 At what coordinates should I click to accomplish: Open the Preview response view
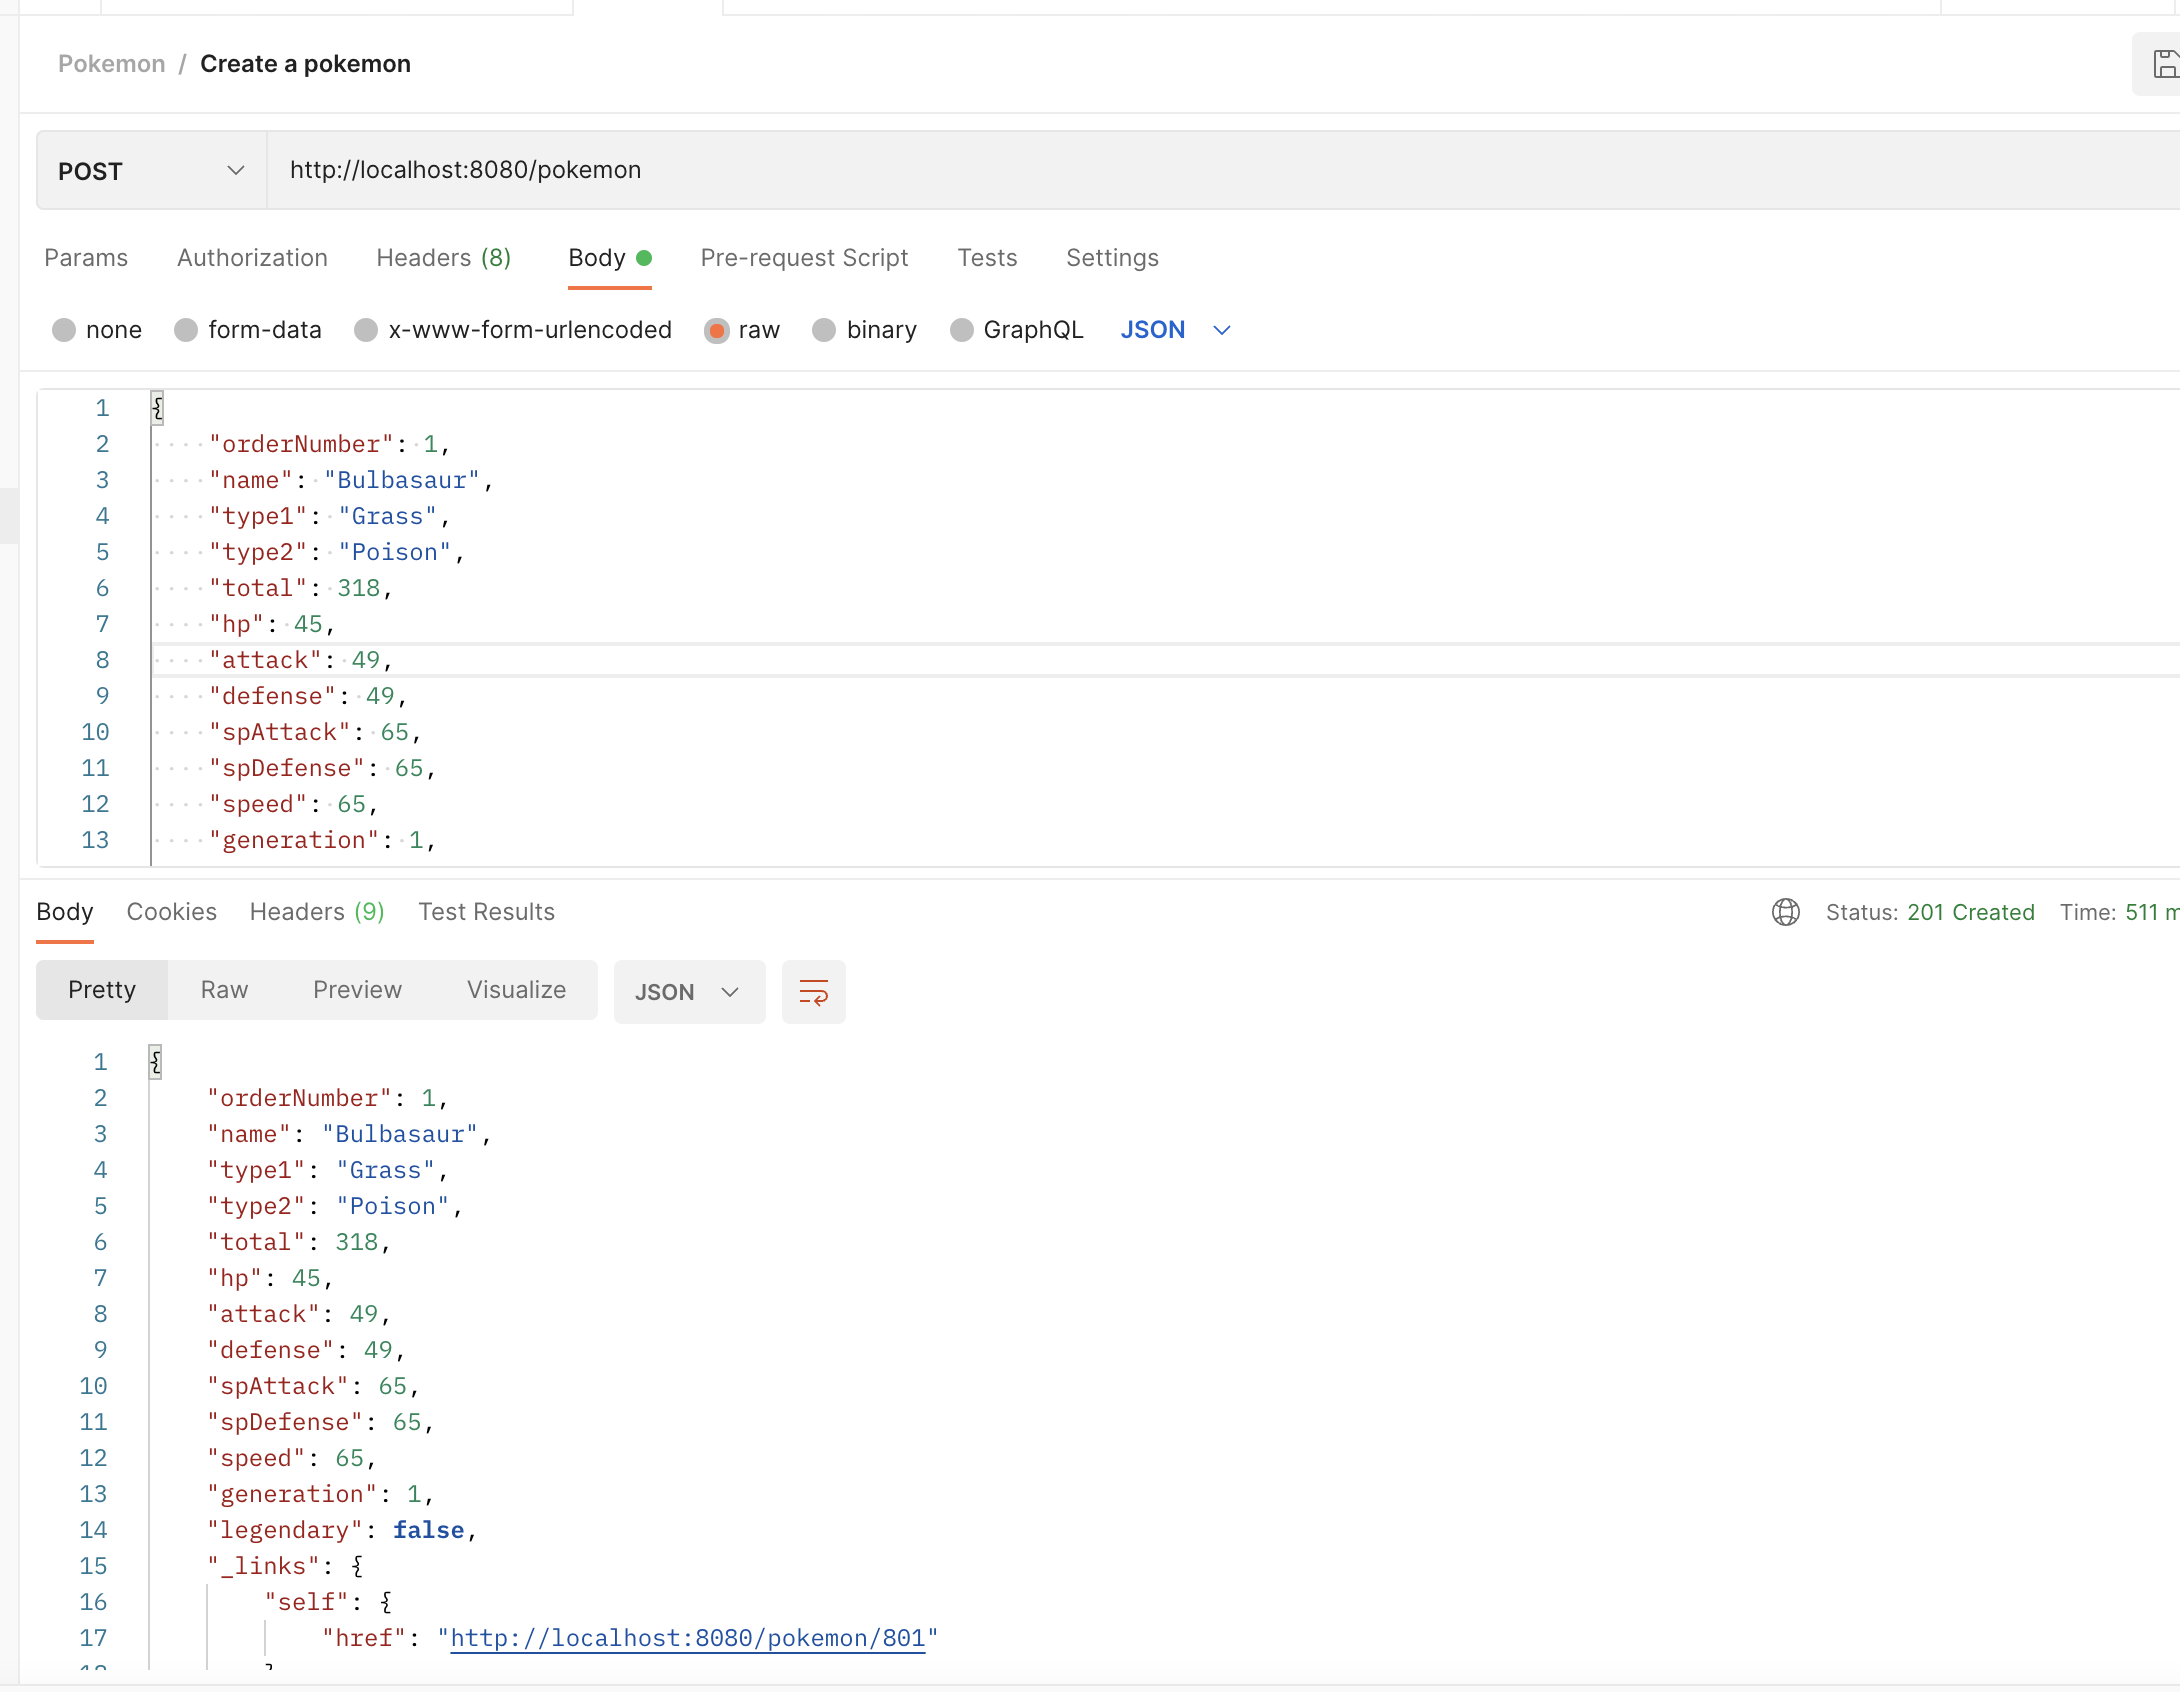coord(357,990)
